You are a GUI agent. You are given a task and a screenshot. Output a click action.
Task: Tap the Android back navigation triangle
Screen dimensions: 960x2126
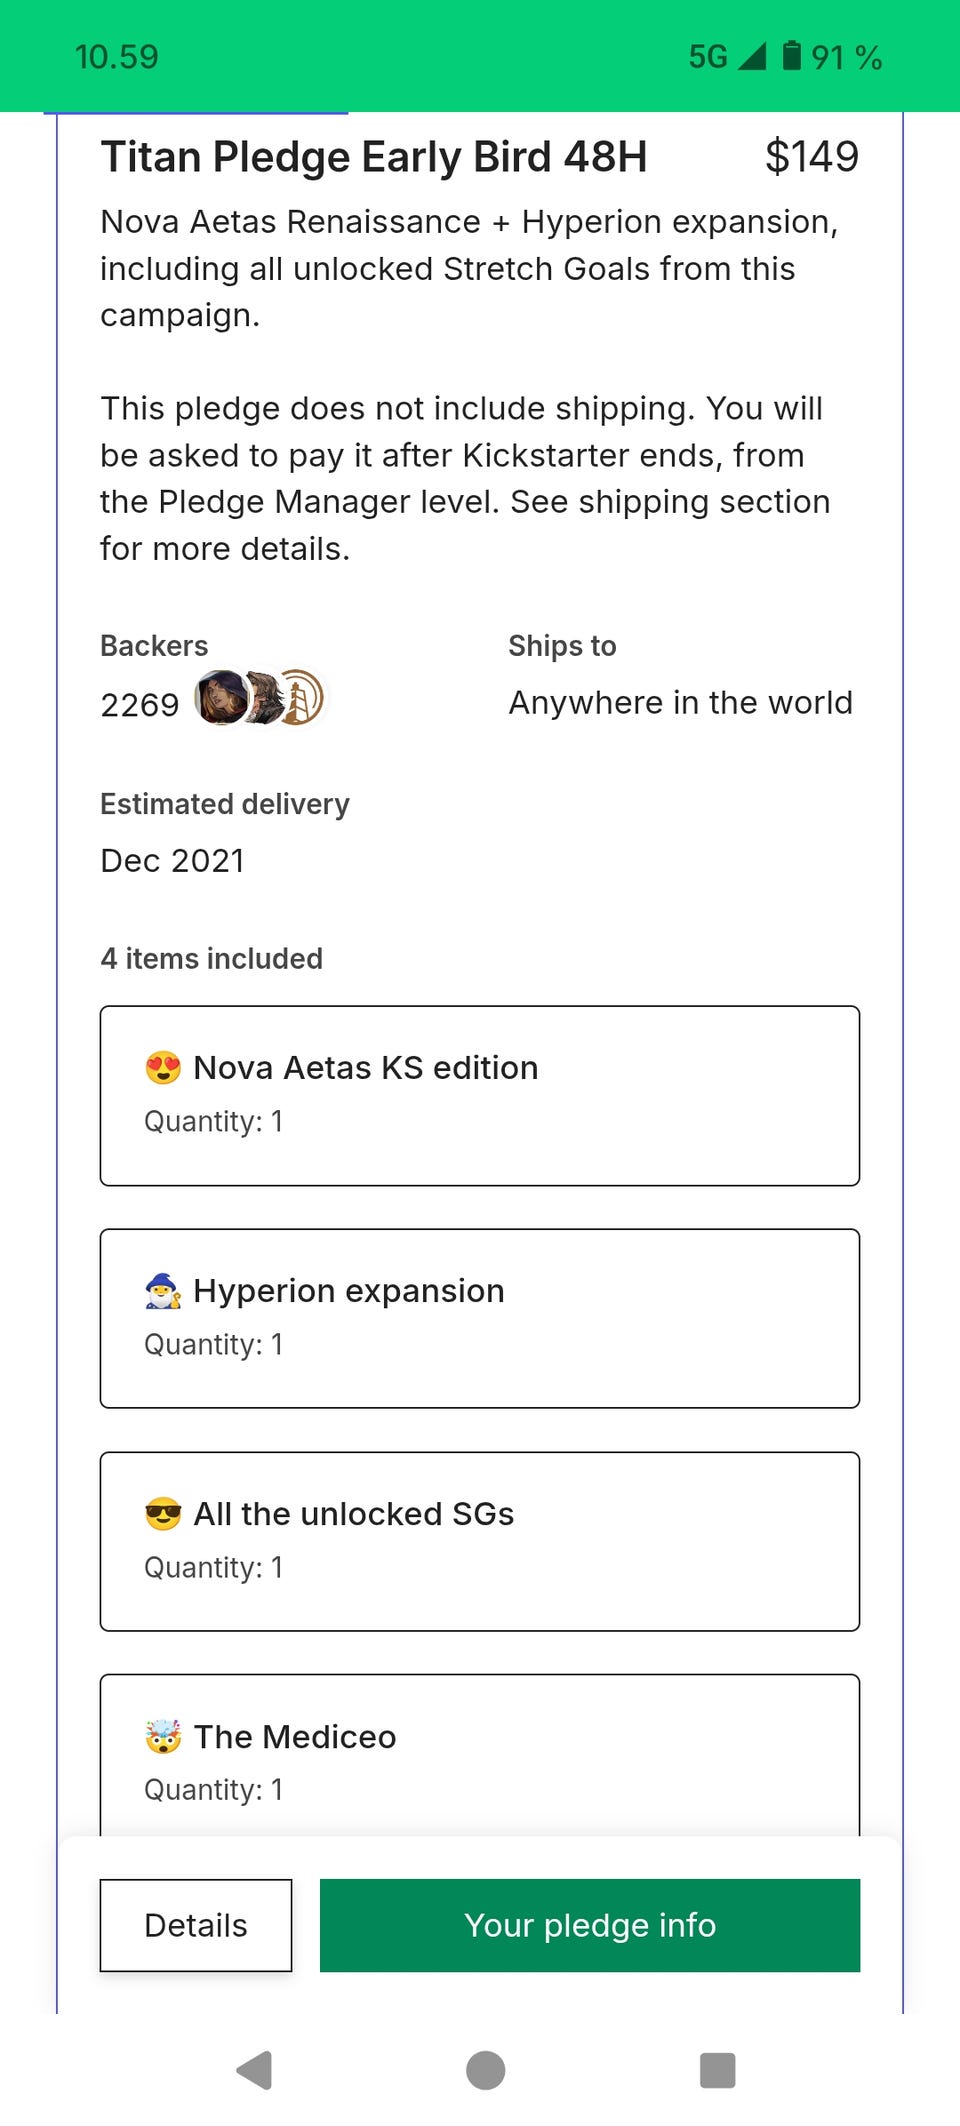pyautogui.click(x=255, y=2069)
